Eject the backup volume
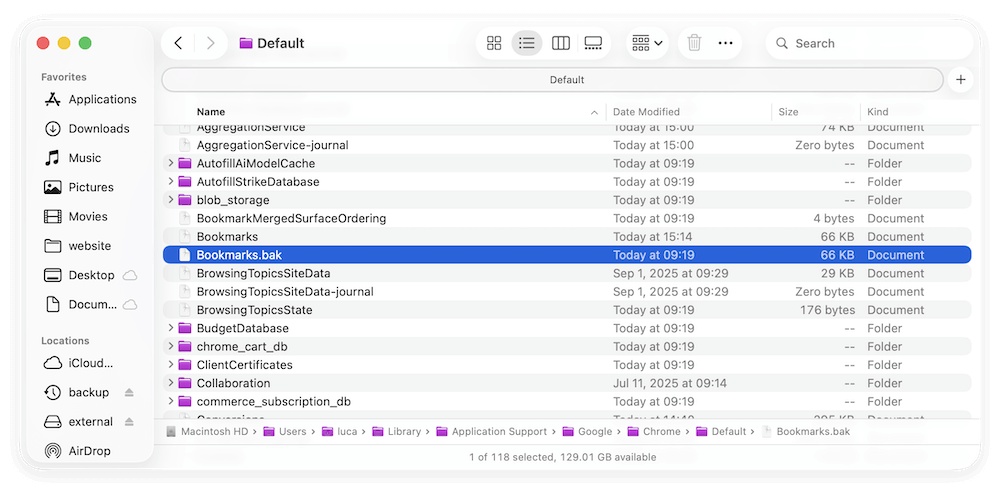Viewport: 1000px width, 489px height. pyautogui.click(x=129, y=393)
